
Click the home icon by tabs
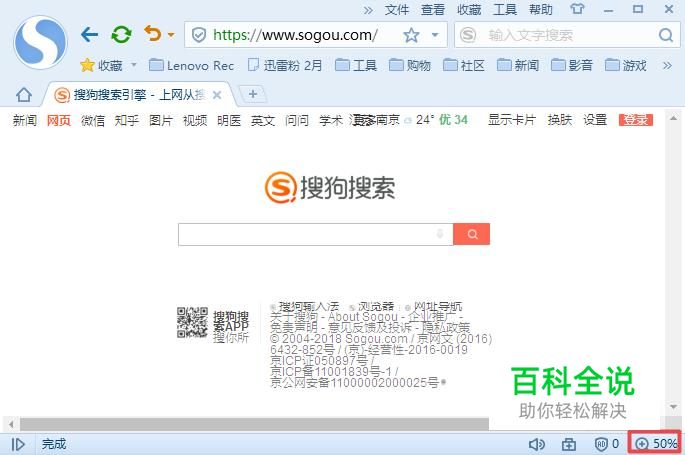tap(24, 94)
